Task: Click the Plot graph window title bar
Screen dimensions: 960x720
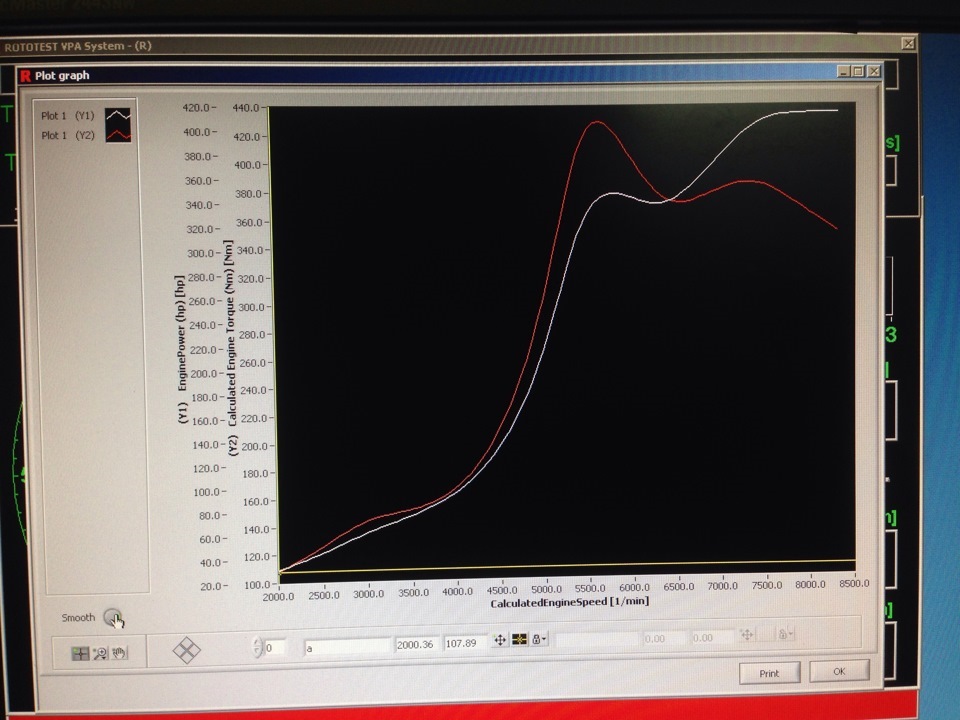Action: (429, 74)
